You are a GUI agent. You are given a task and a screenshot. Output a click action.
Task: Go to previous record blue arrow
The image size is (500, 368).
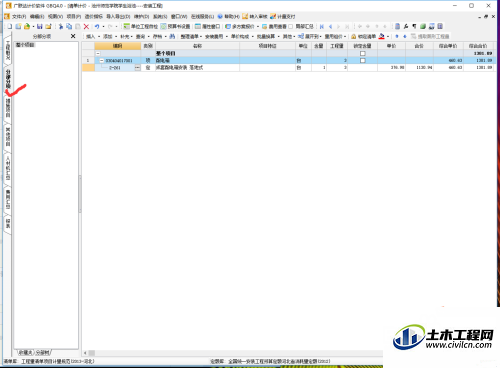coord(330,26)
